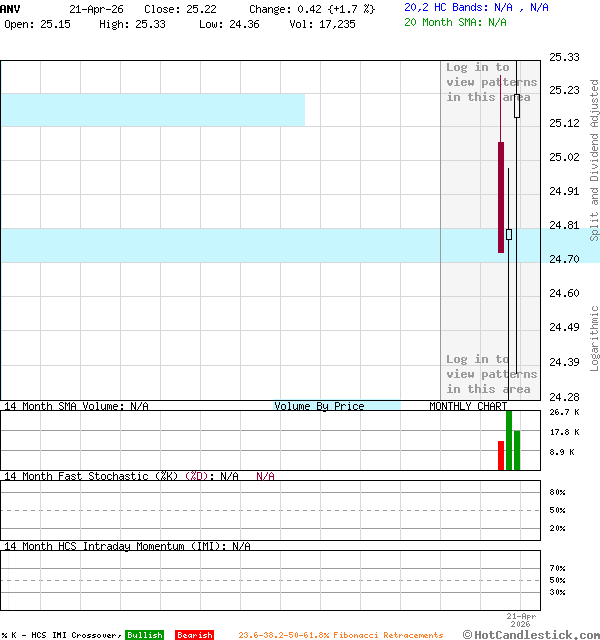The width and height of the screenshot is (600, 640).
Task: Click the ANV ticker symbol
Action: 9,8
